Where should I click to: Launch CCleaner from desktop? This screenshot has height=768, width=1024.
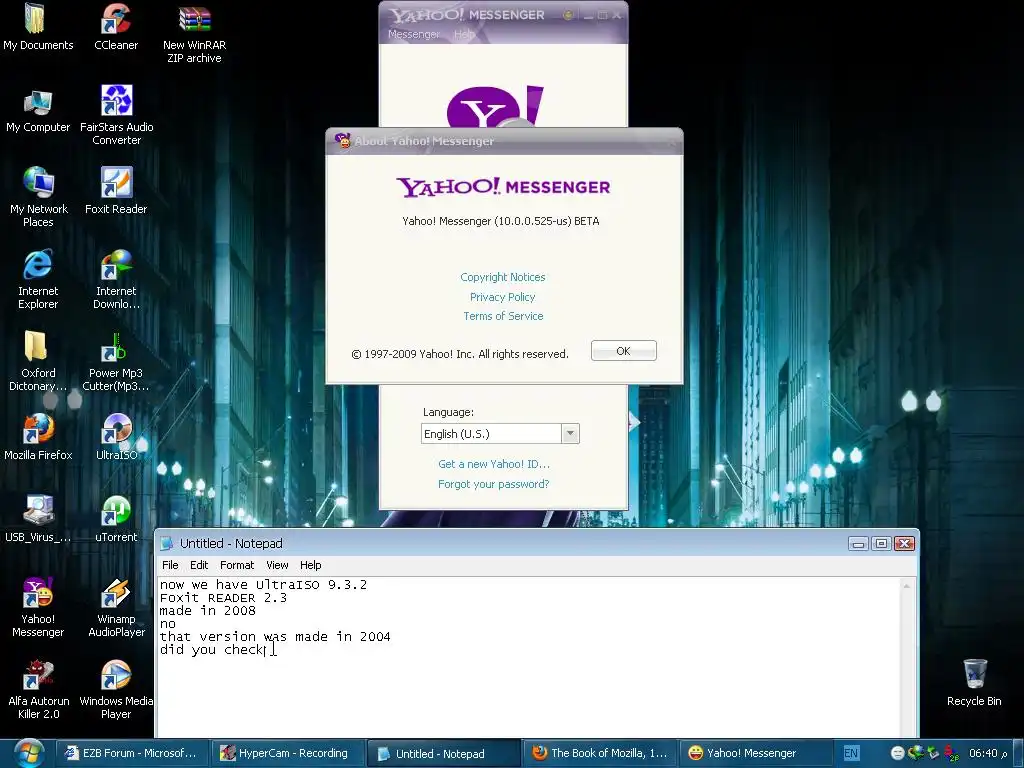[116, 27]
